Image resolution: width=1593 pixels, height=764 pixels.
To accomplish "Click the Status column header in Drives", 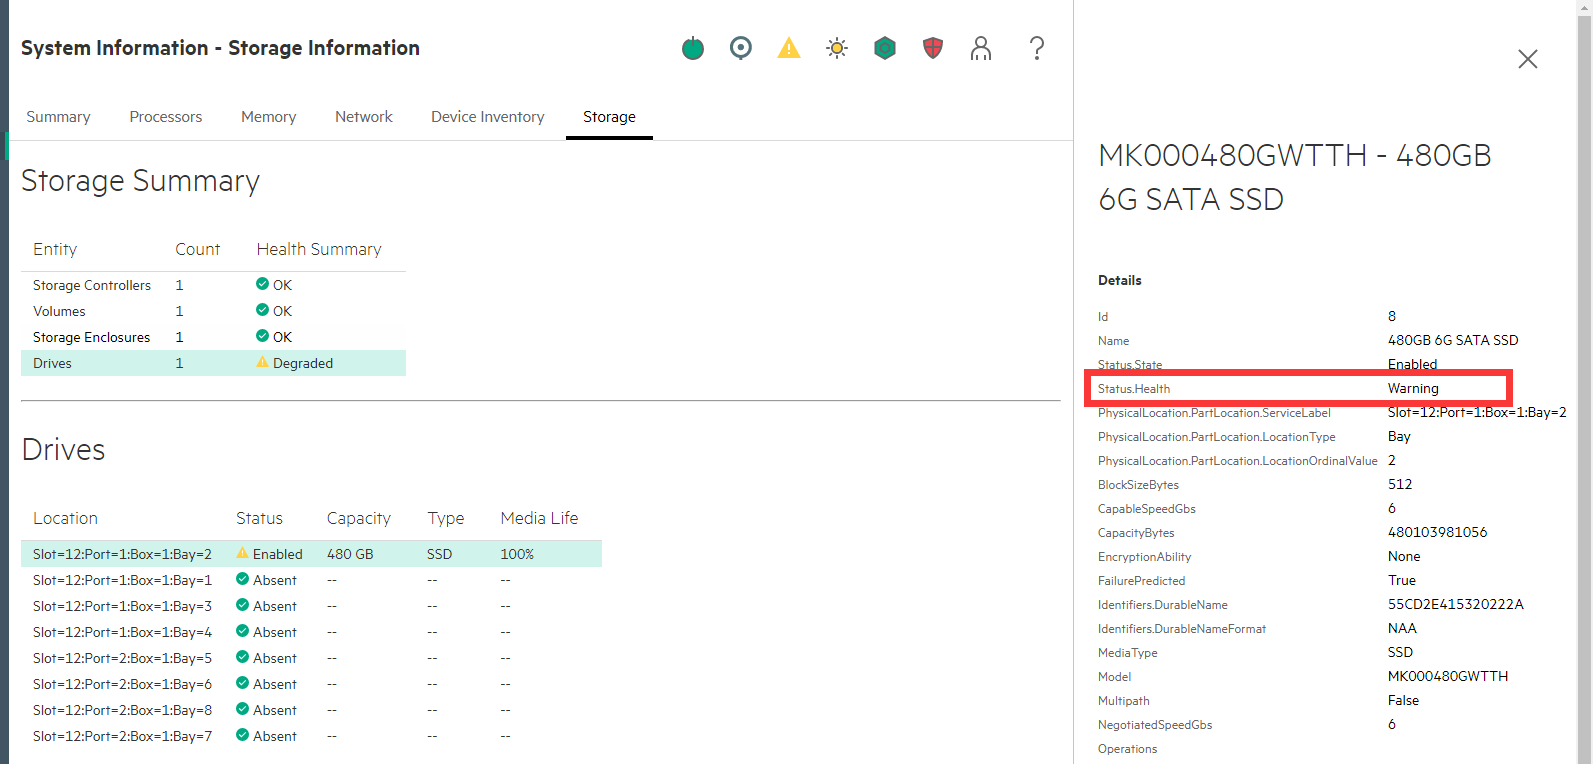I will [x=259, y=518].
